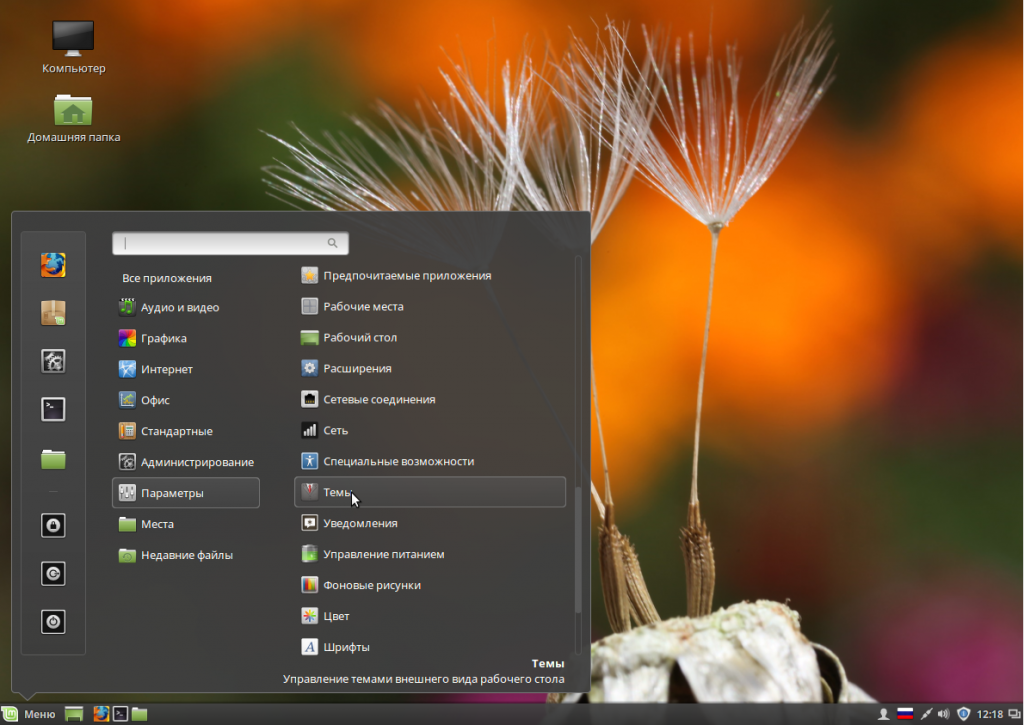
Task: Click the Меню button on the panel
Action: click(x=29, y=714)
